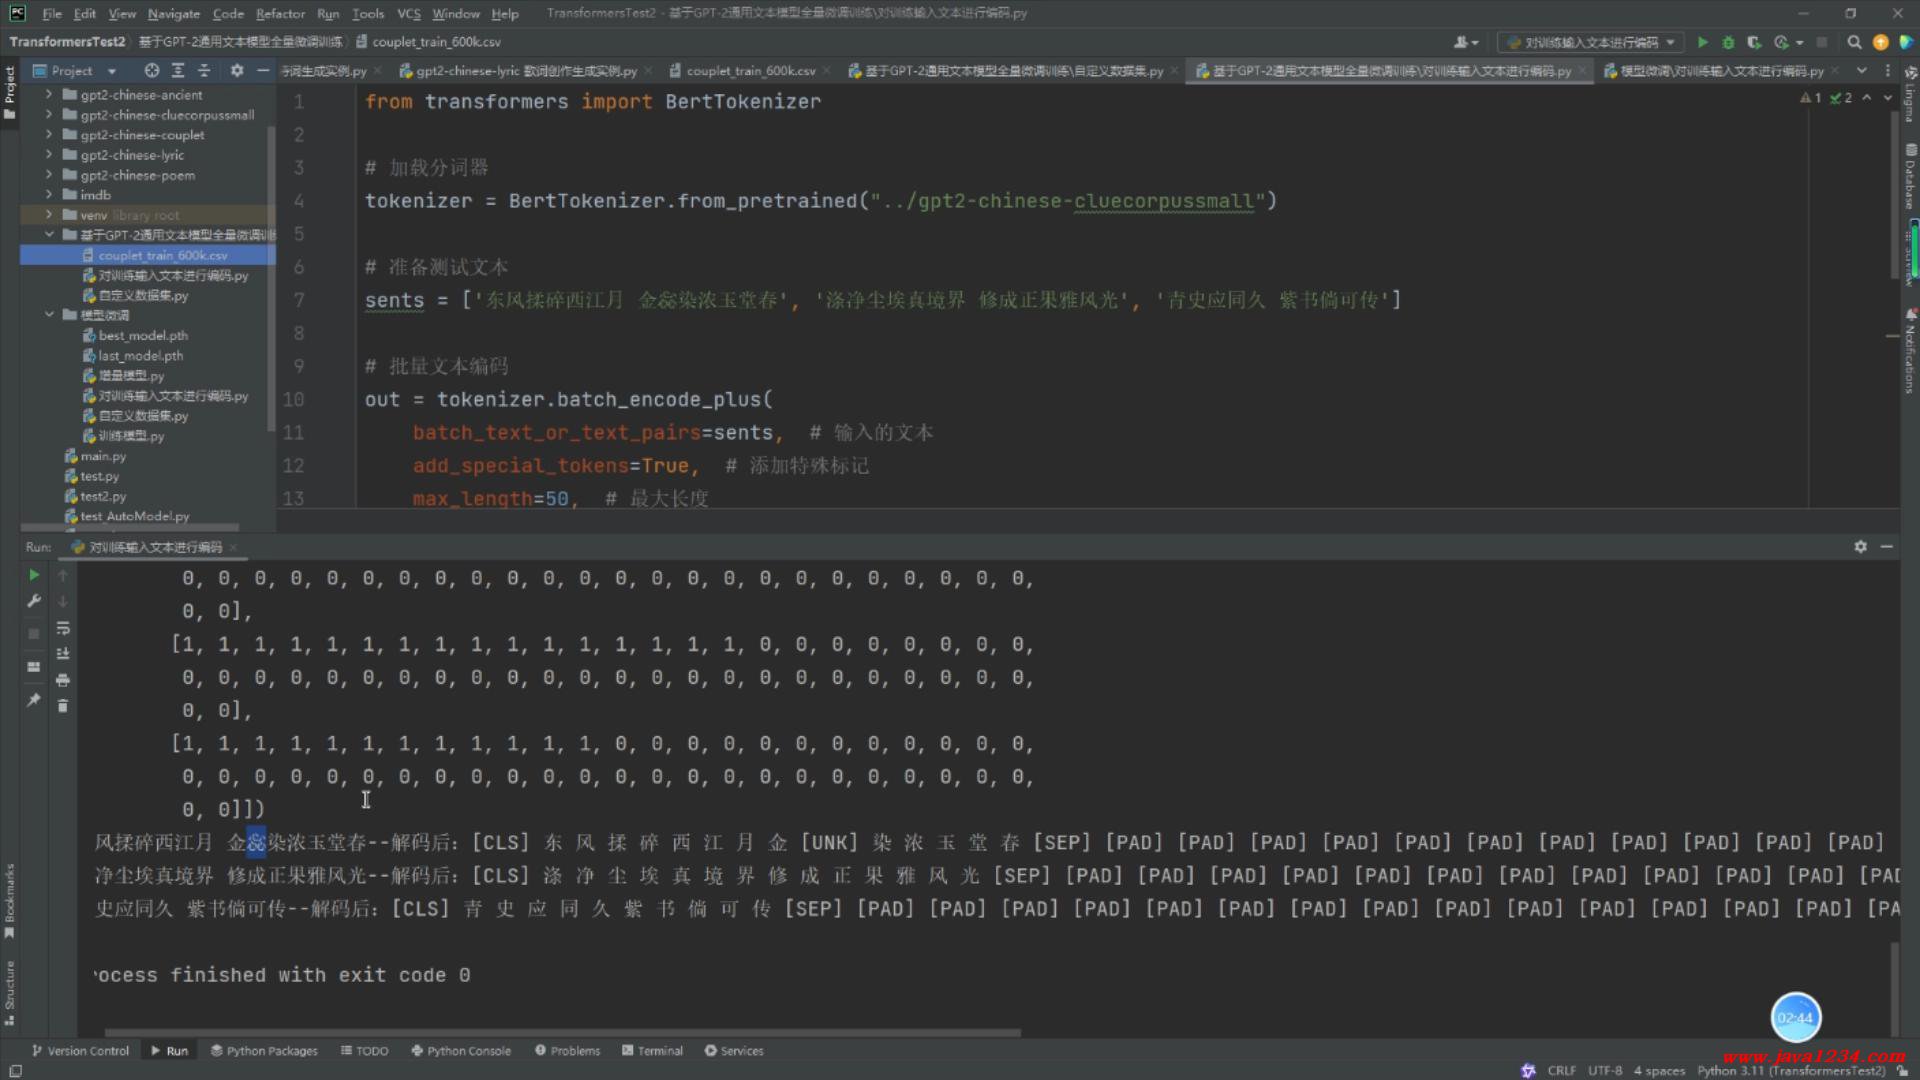
Task: Toggle soft-wrap in Run console
Action: point(63,628)
